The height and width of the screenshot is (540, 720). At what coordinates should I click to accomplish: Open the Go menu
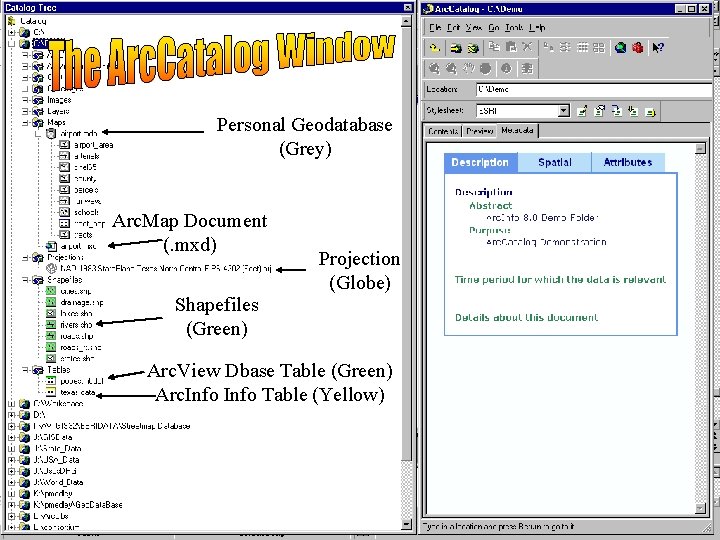click(494, 28)
